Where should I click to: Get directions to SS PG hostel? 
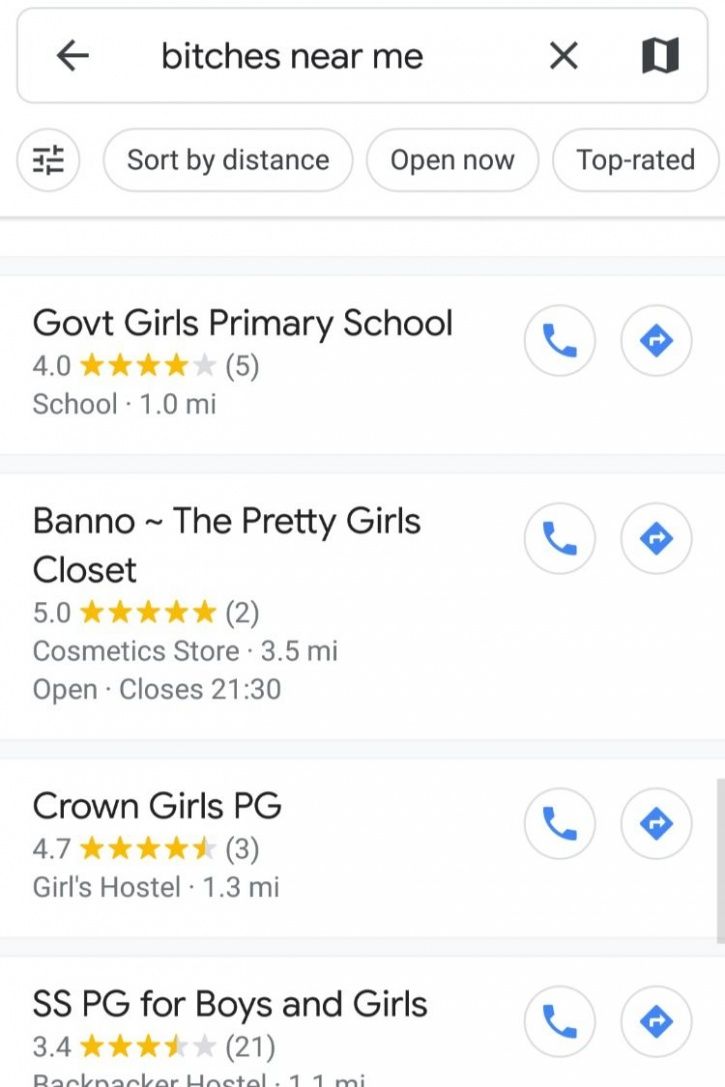pos(656,1021)
